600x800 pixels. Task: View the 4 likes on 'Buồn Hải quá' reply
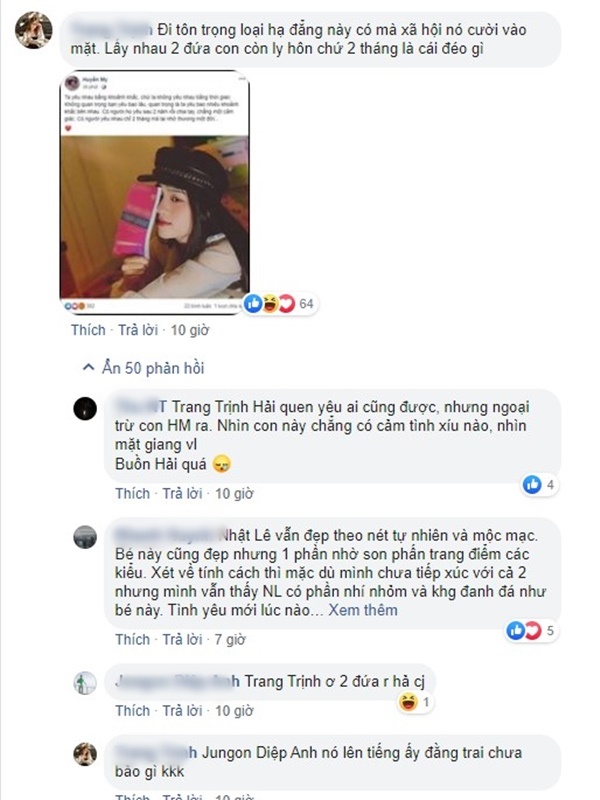[x=539, y=484]
